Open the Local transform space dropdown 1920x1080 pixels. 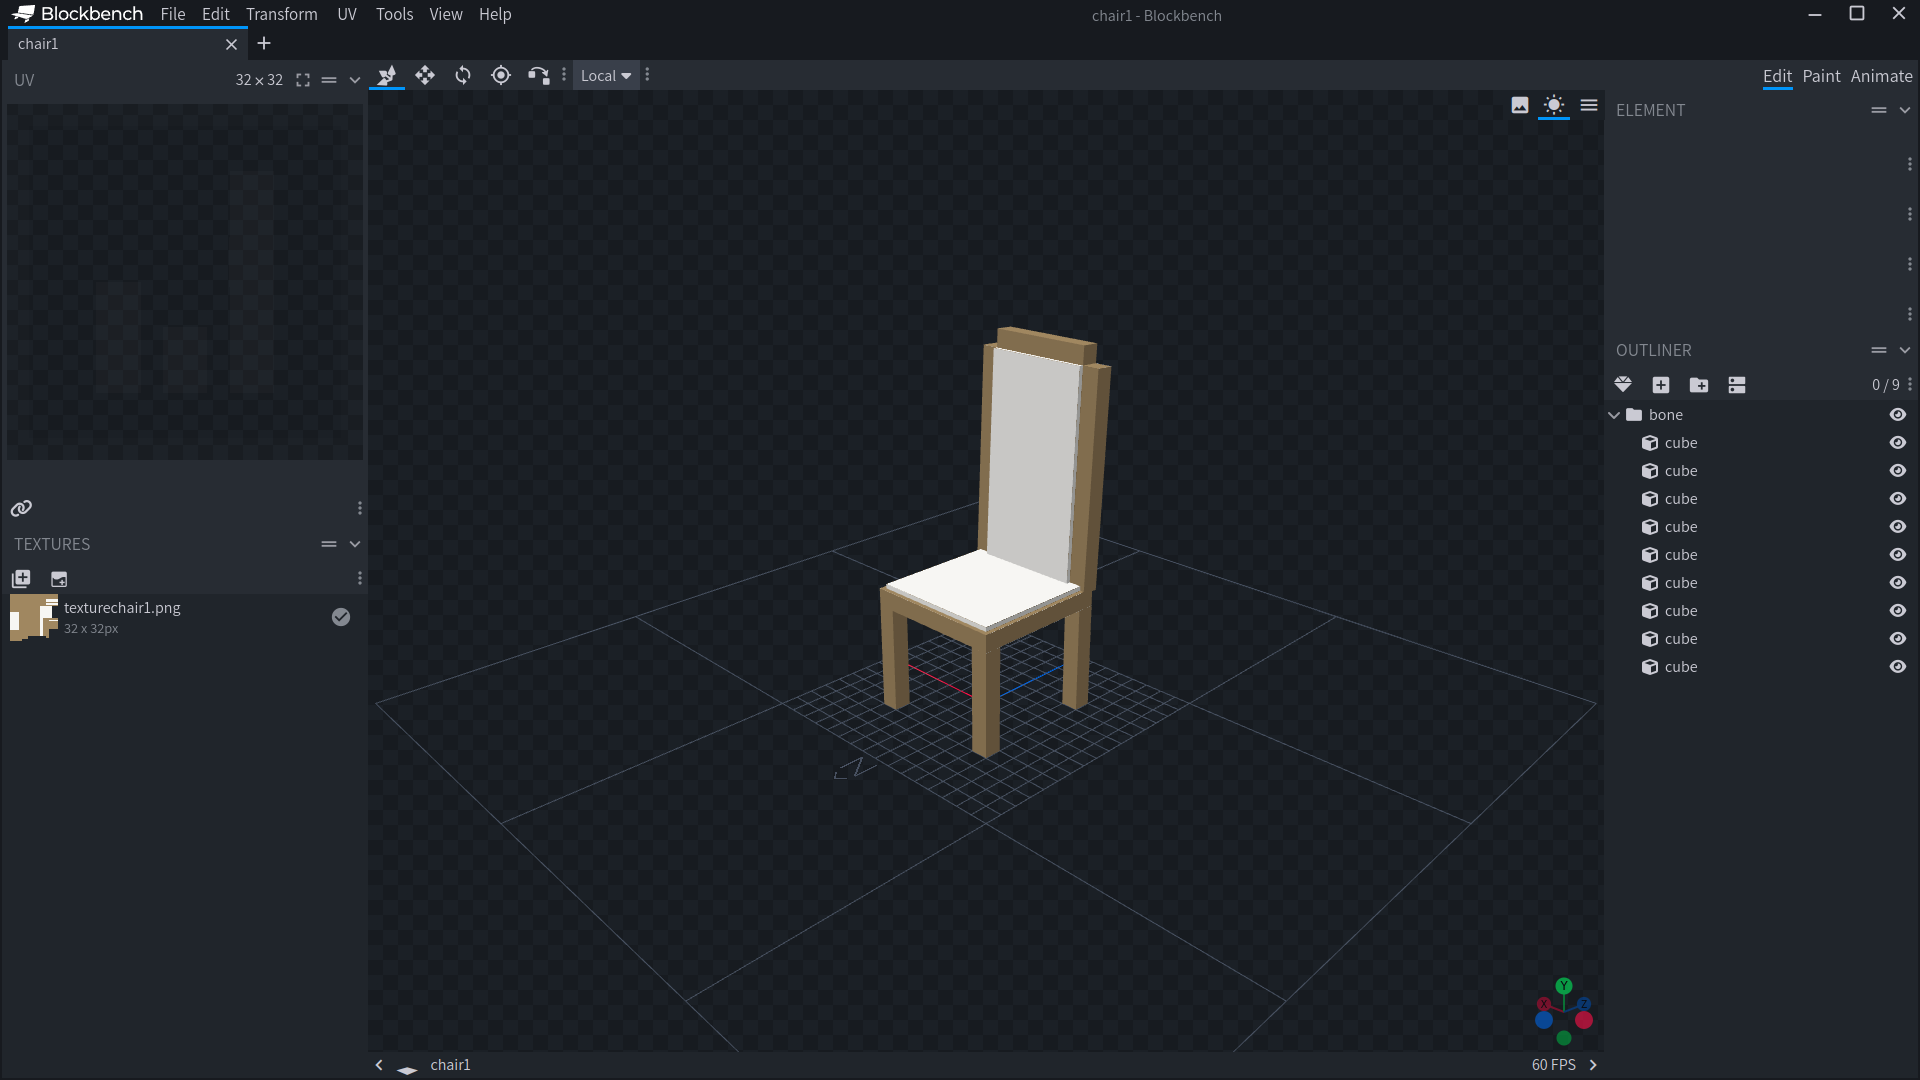[606, 76]
